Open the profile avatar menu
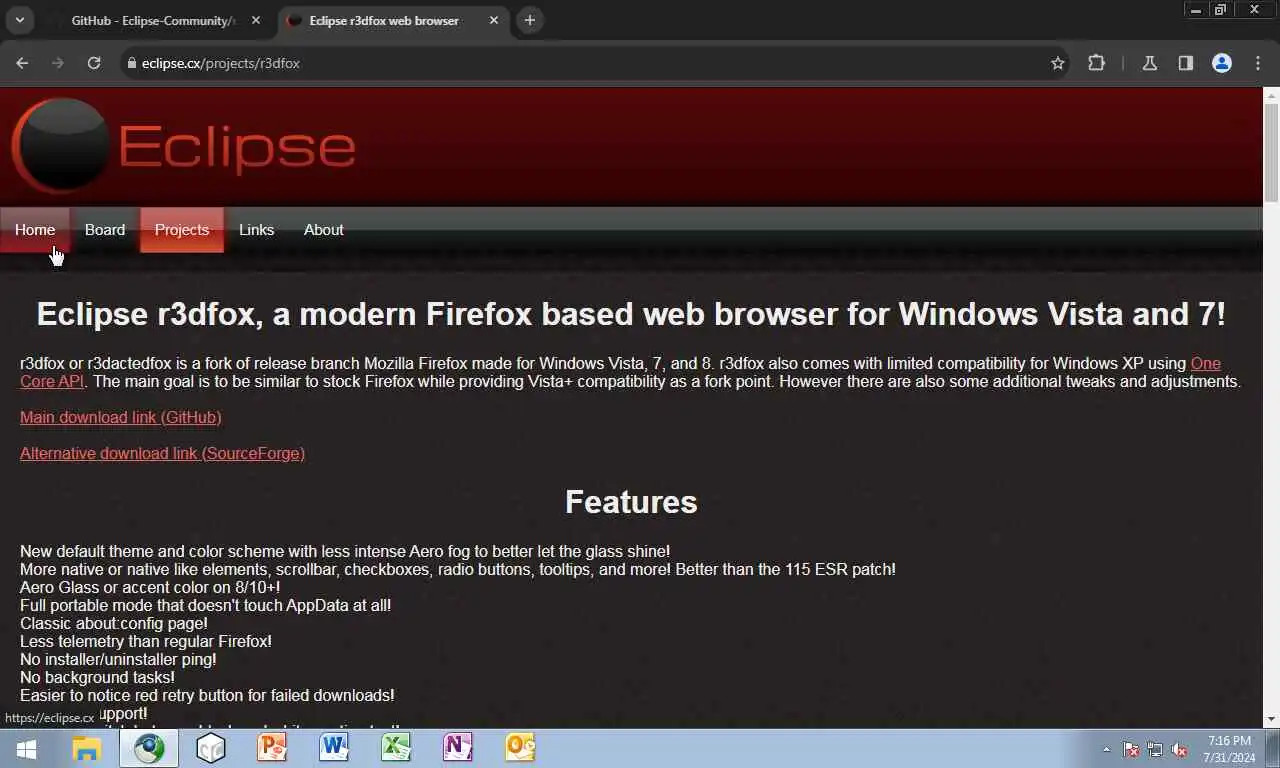The height and width of the screenshot is (768, 1280). [1222, 63]
